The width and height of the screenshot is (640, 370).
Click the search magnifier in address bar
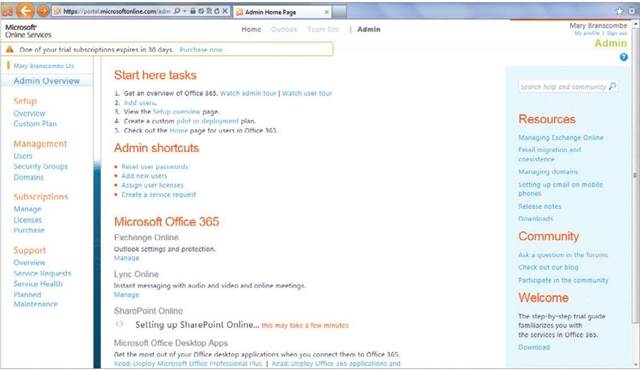(x=177, y=11)
